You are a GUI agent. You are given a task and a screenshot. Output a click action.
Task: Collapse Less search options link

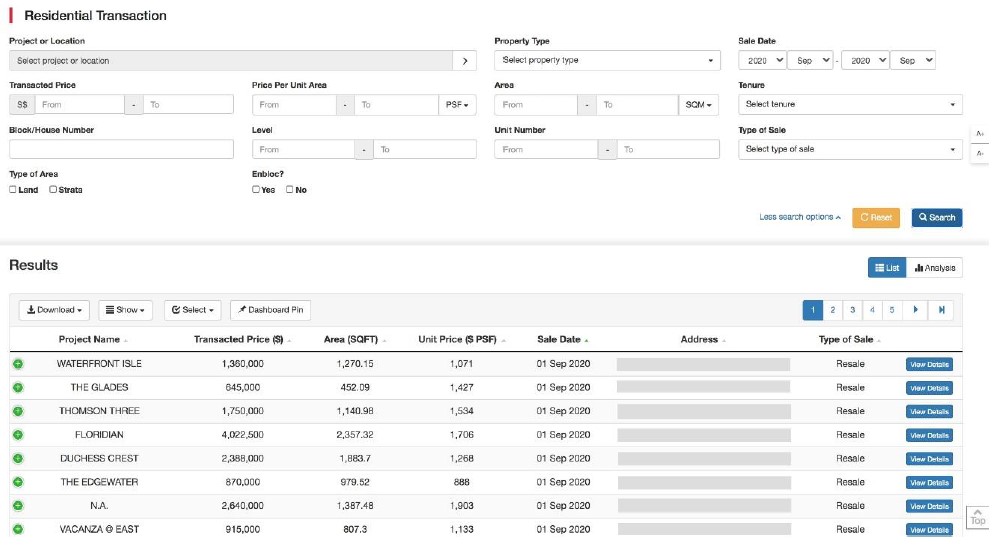(800, 217)
